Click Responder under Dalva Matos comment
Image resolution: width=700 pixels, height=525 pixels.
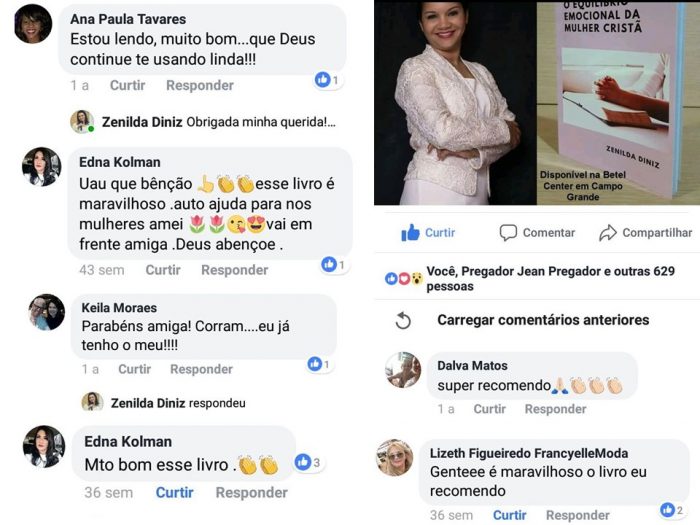(x=555, y=409)
